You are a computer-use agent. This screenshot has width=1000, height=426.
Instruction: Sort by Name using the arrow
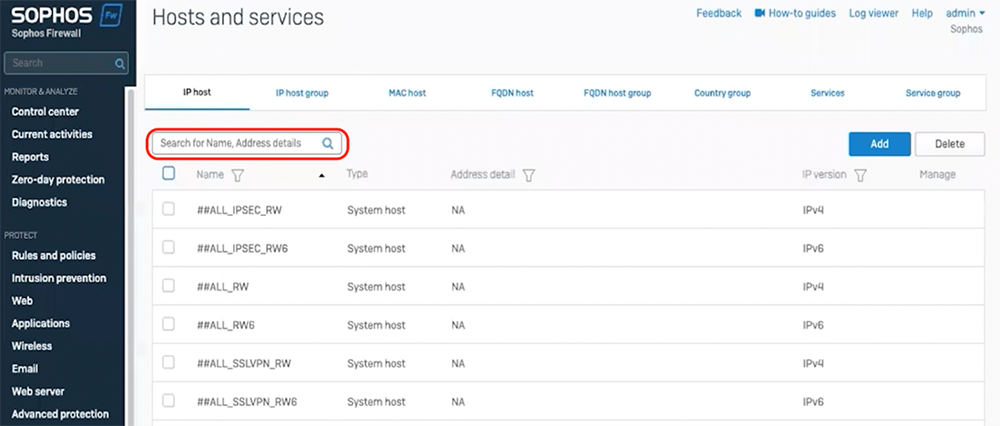(322, 176)
